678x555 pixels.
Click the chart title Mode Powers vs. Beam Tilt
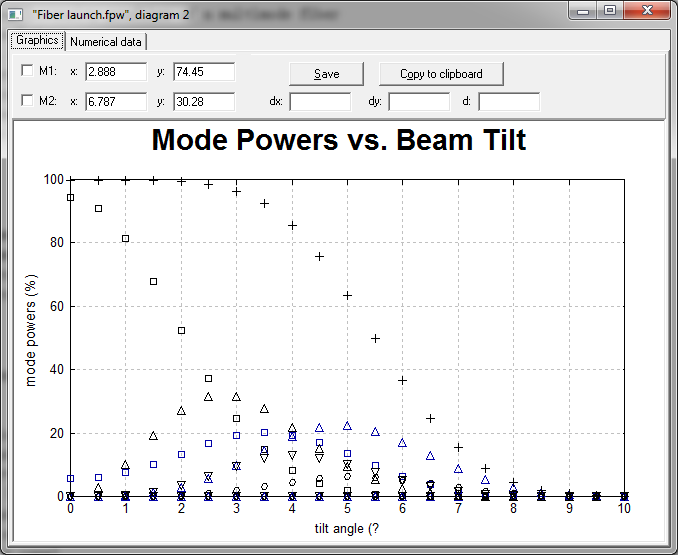pos(339,140)
